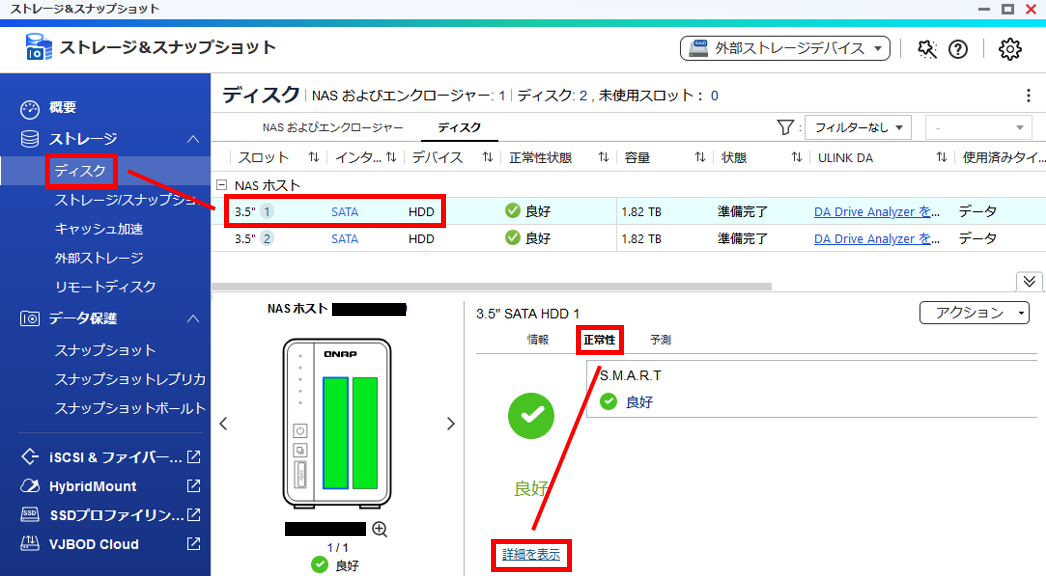
Task: Click the horizontal table scrollbar
Action: (492, 286)
